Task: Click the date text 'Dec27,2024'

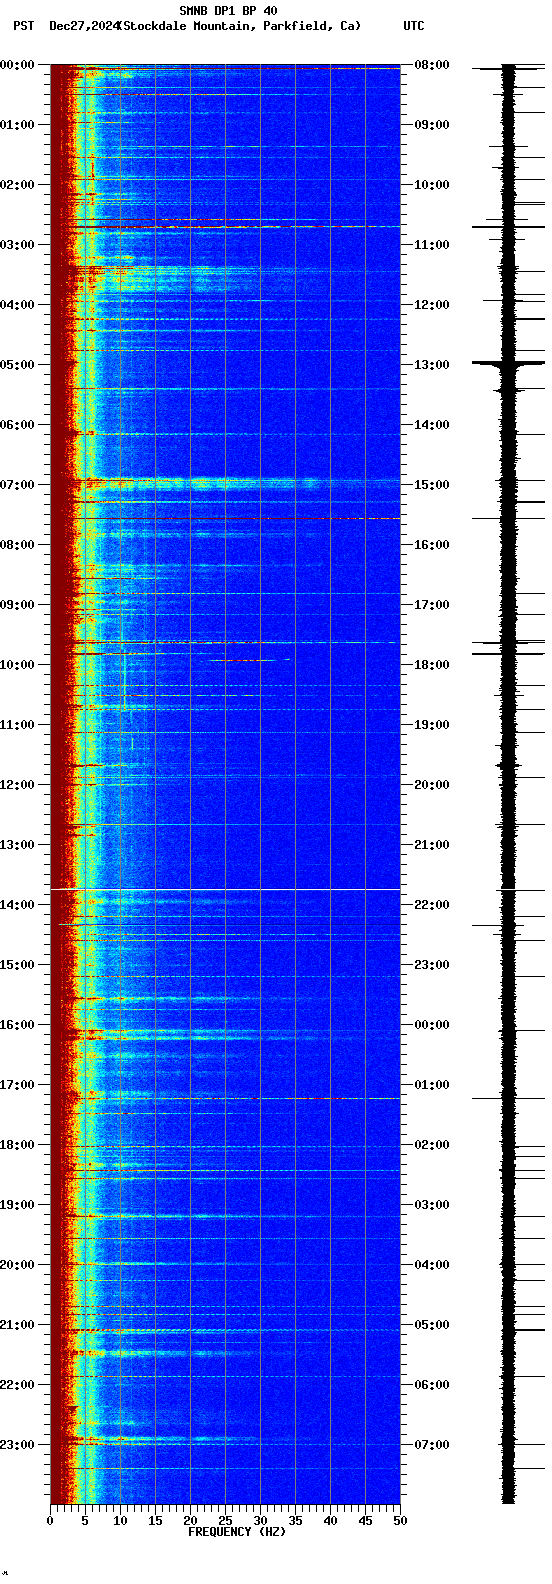Action: pos(83,26)
